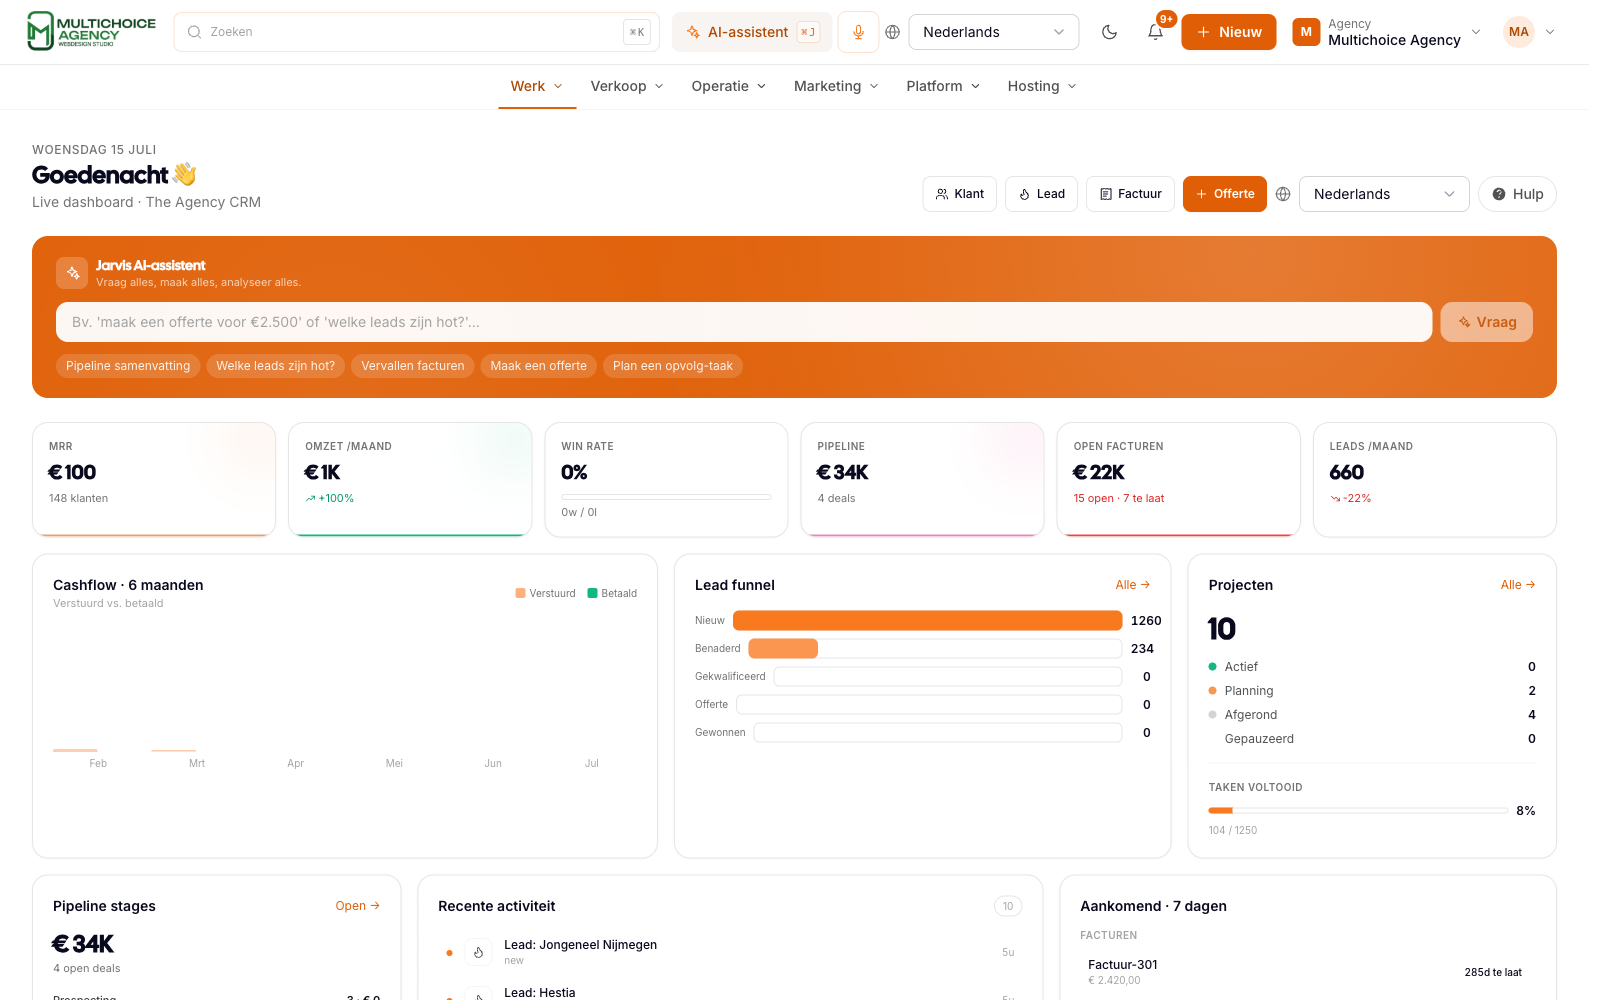
Task: Focus the Jarvis question input field
Action: tap(744, 322)
